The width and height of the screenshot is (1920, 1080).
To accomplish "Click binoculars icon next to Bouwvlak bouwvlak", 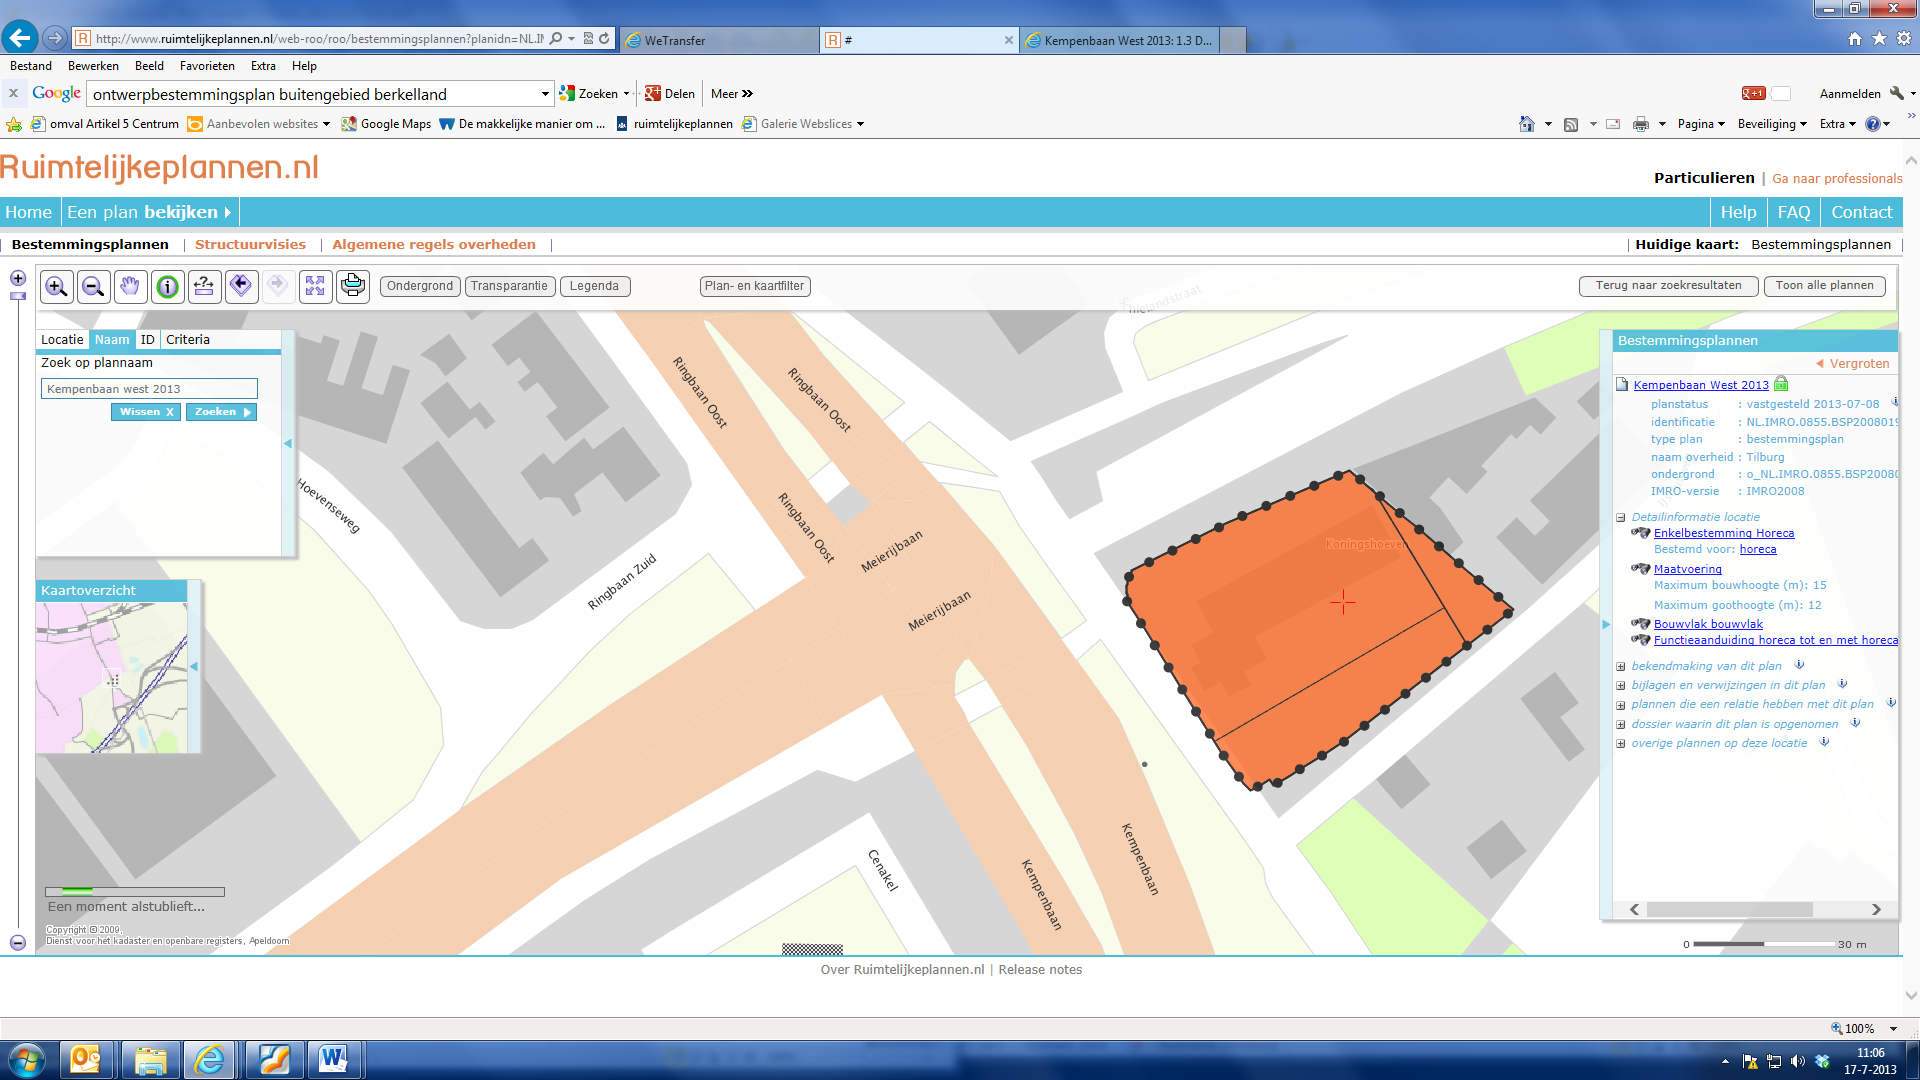I will pyautogui.click(x=1641, y=624).
